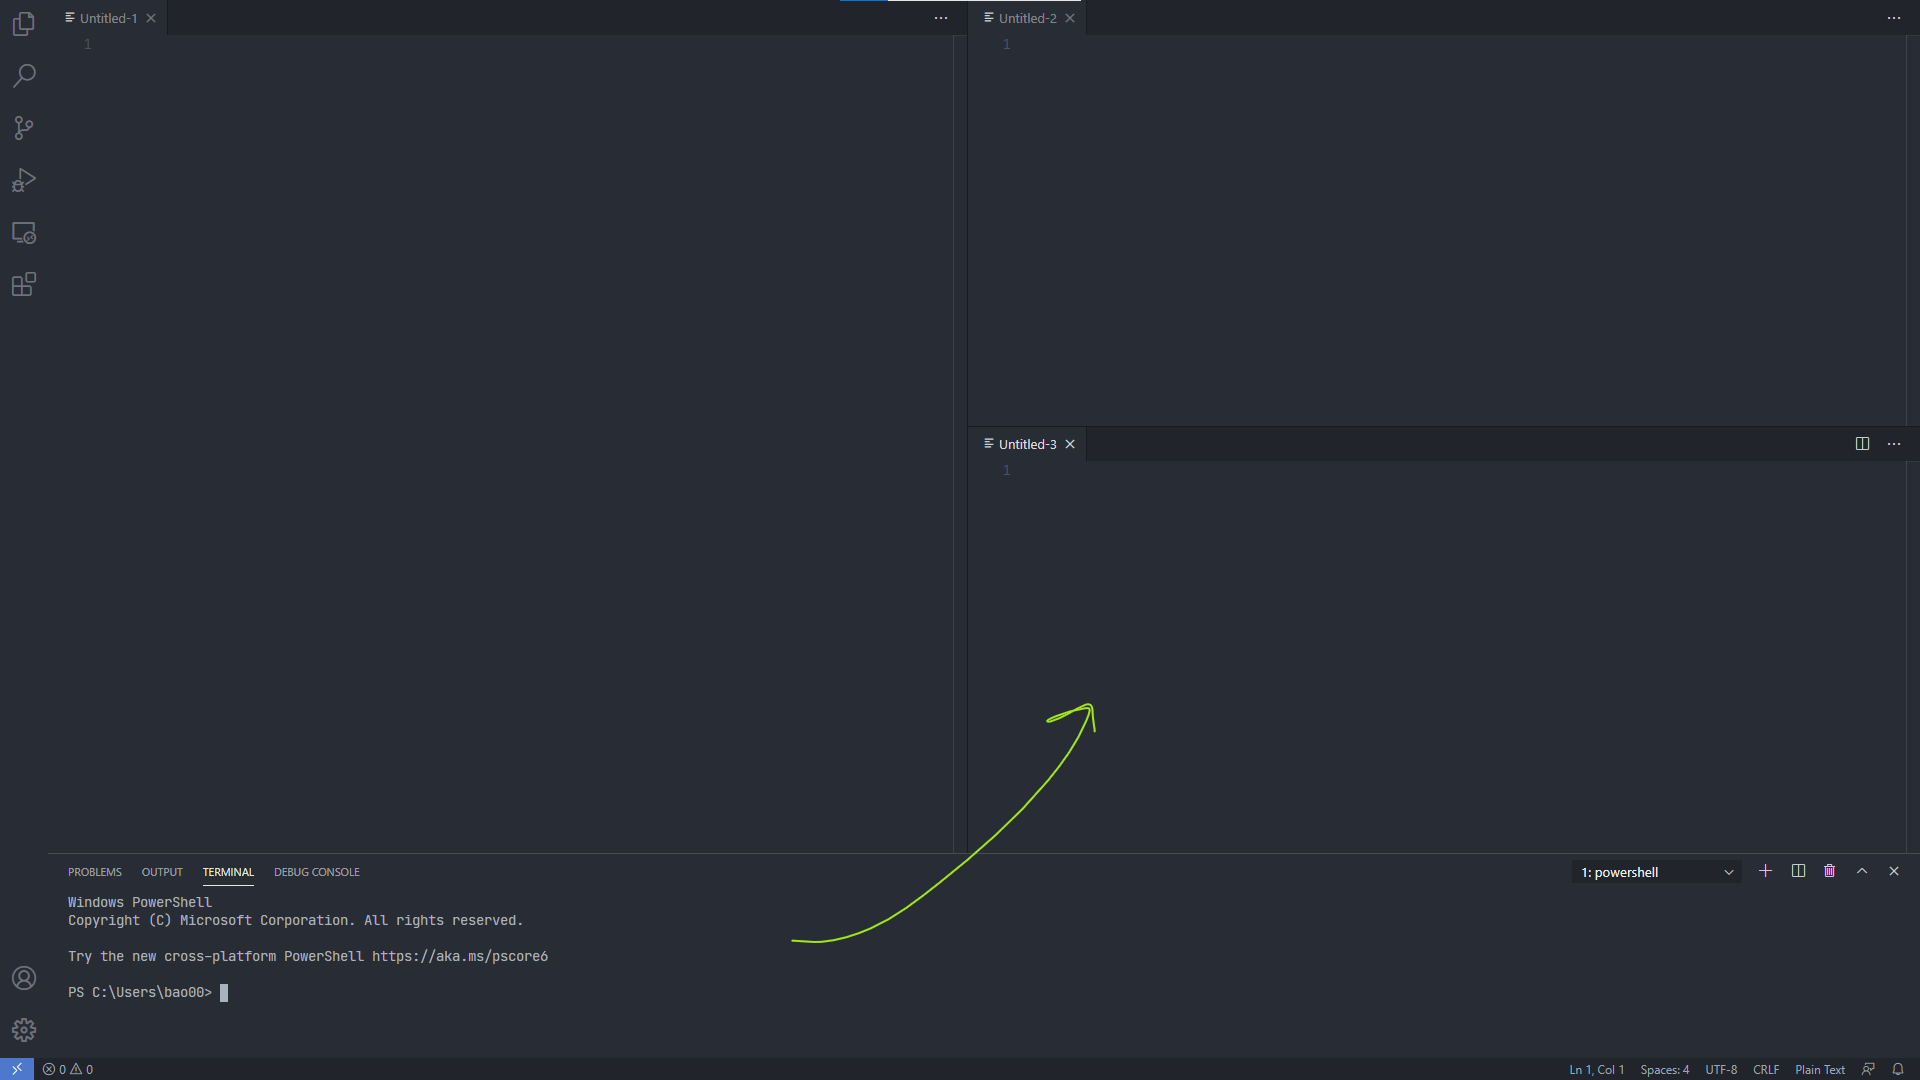Change indentation via Spaces: 4
The height and width of the screenshot is (1080, 1920).
[x=1665, y=1069]
